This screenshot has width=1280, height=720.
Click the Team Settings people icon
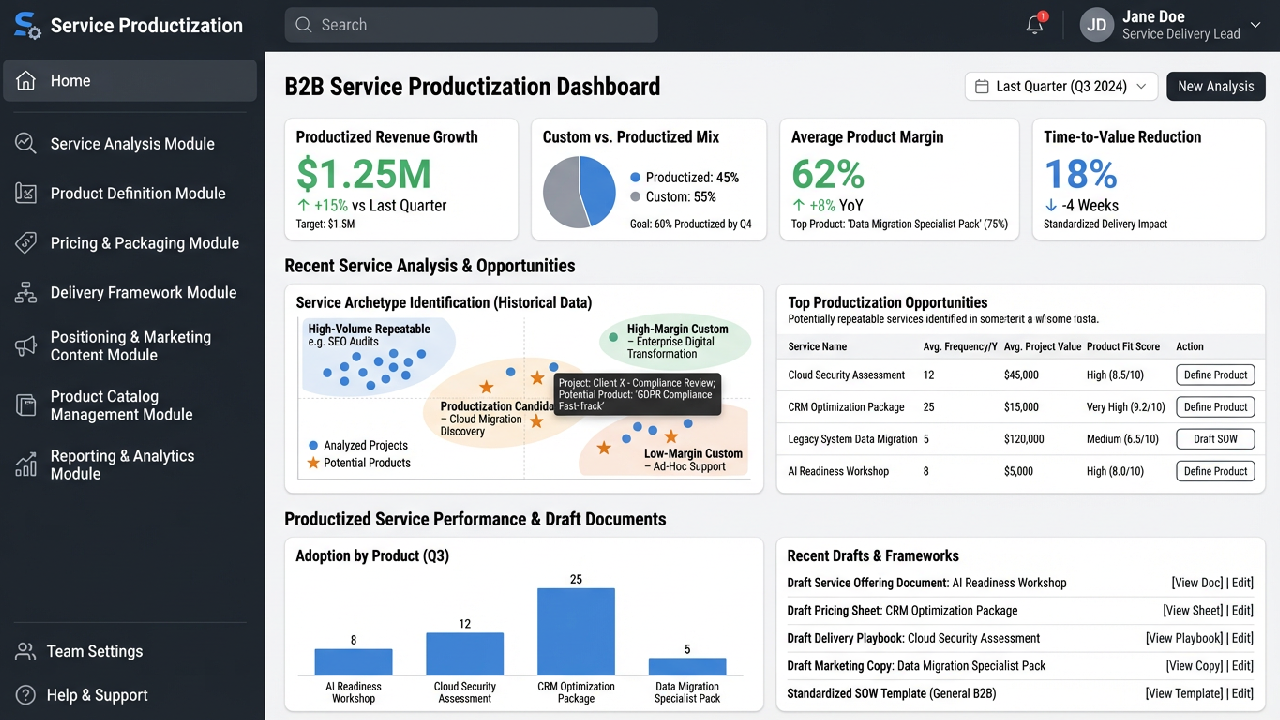point(26,651)
